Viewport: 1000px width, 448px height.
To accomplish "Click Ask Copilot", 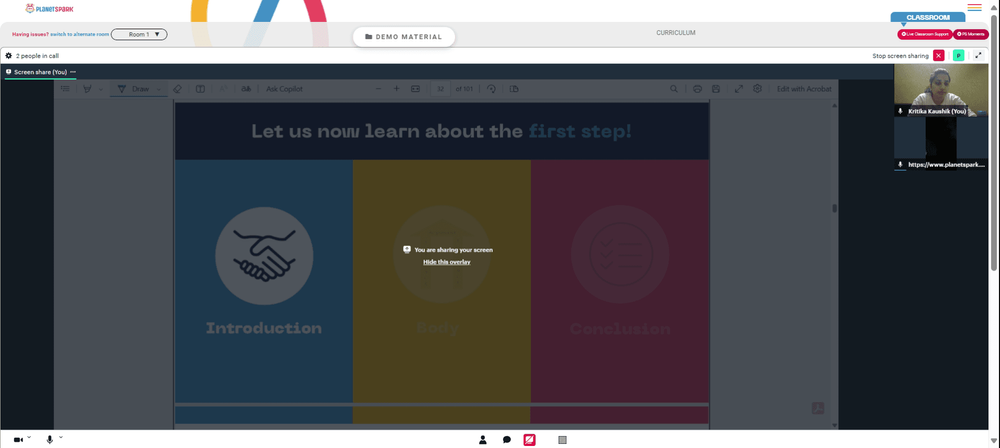I will pyautogui.click(x=284, y=89).
